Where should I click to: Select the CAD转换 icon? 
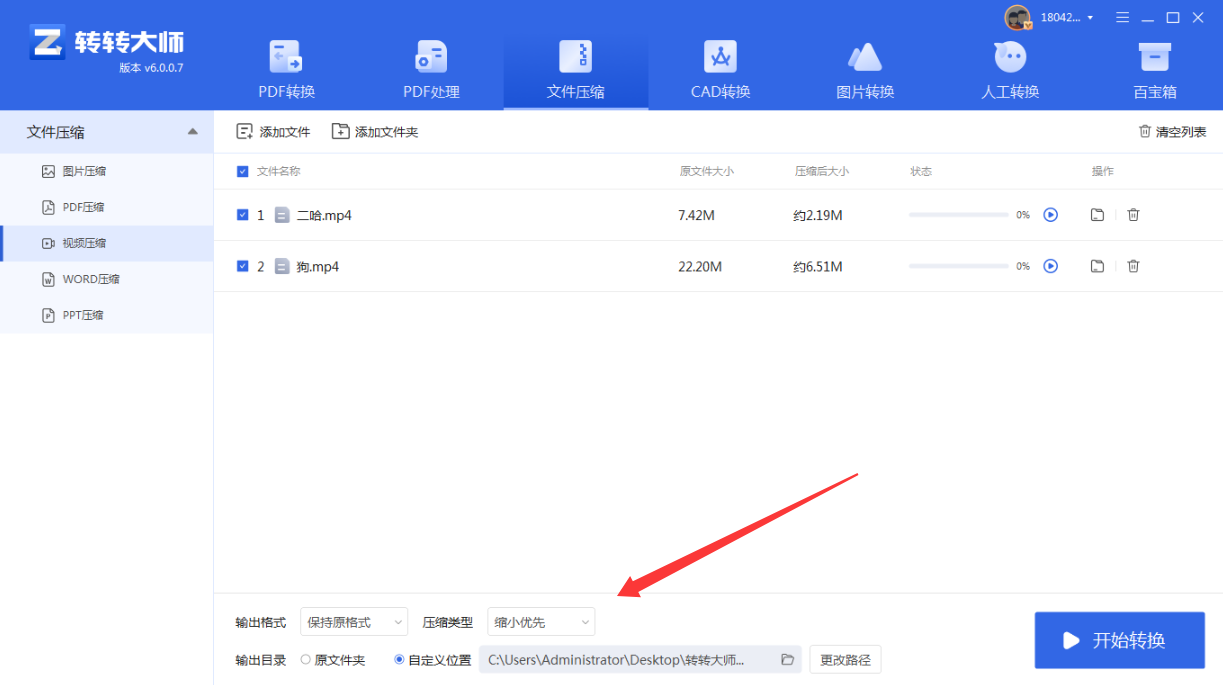(x=720, y=57)
